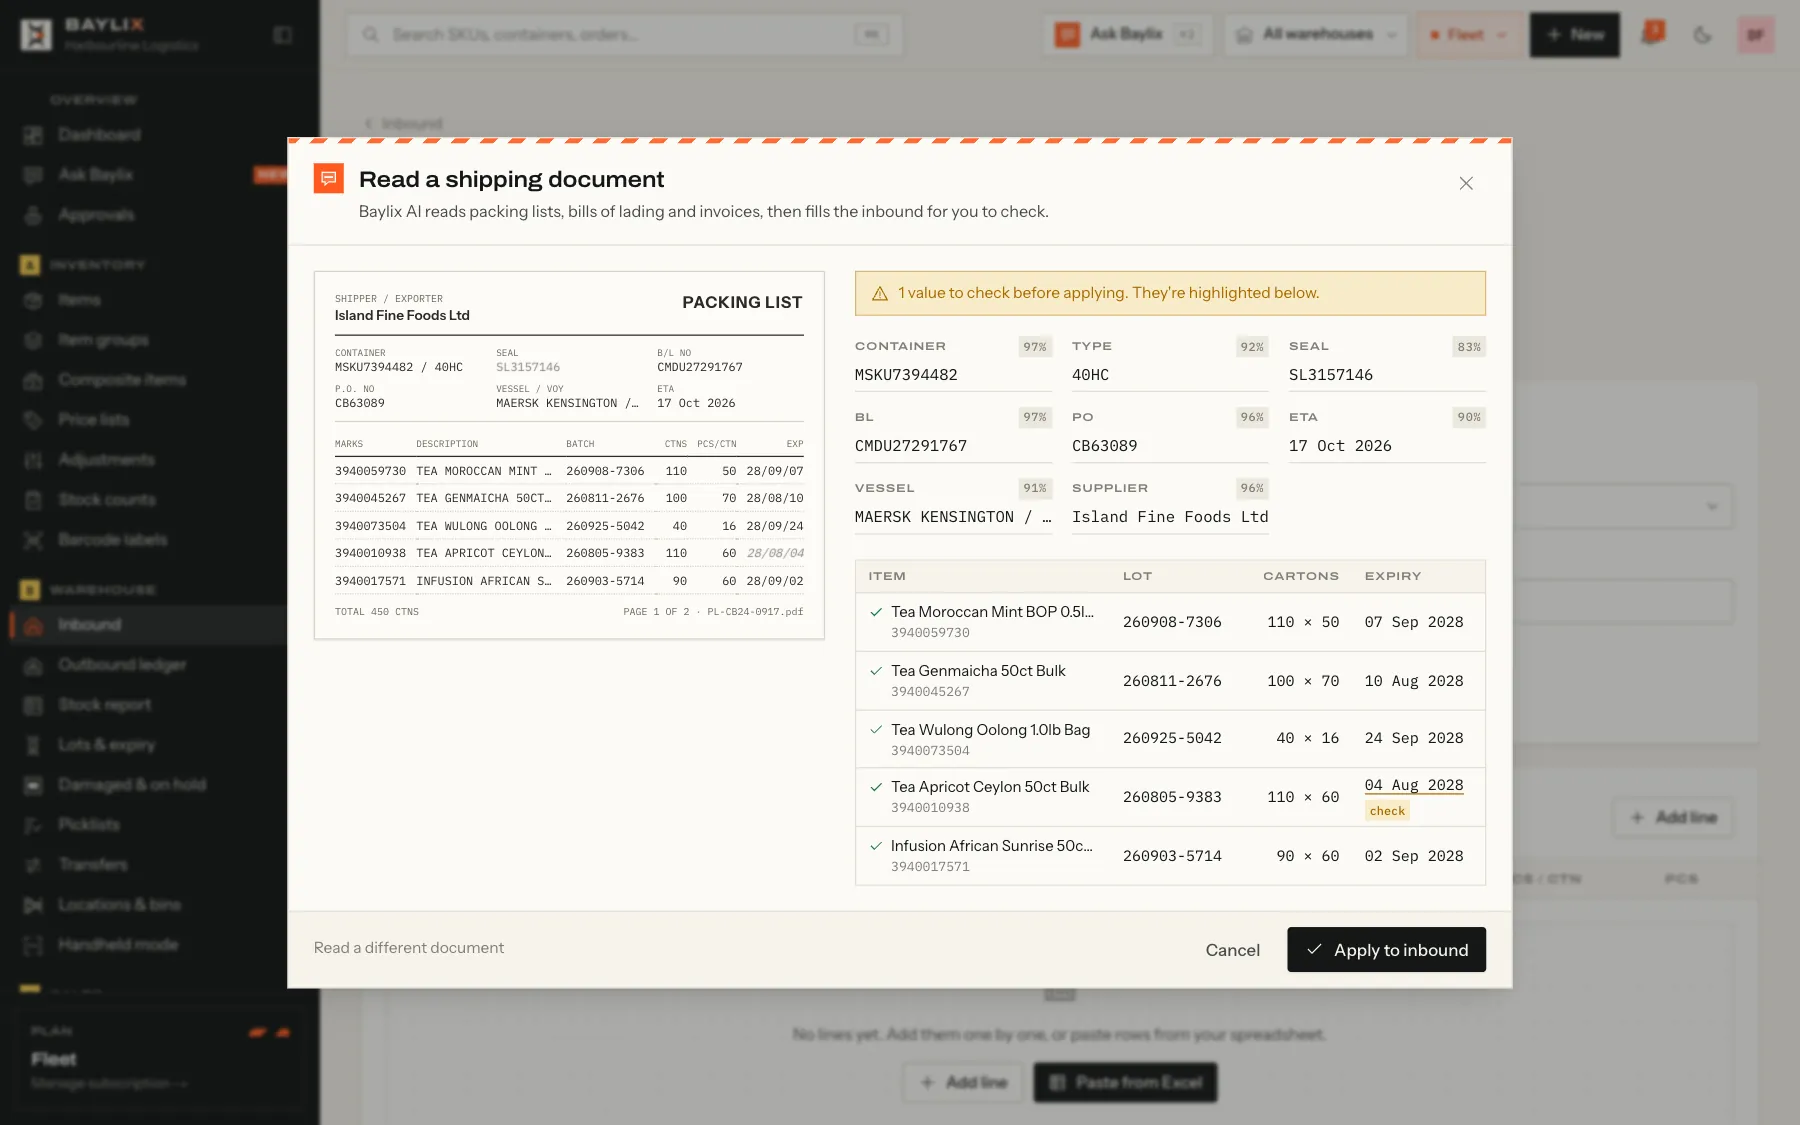
Task: Edit the BL field CMDU27291767
Action: 953,446
